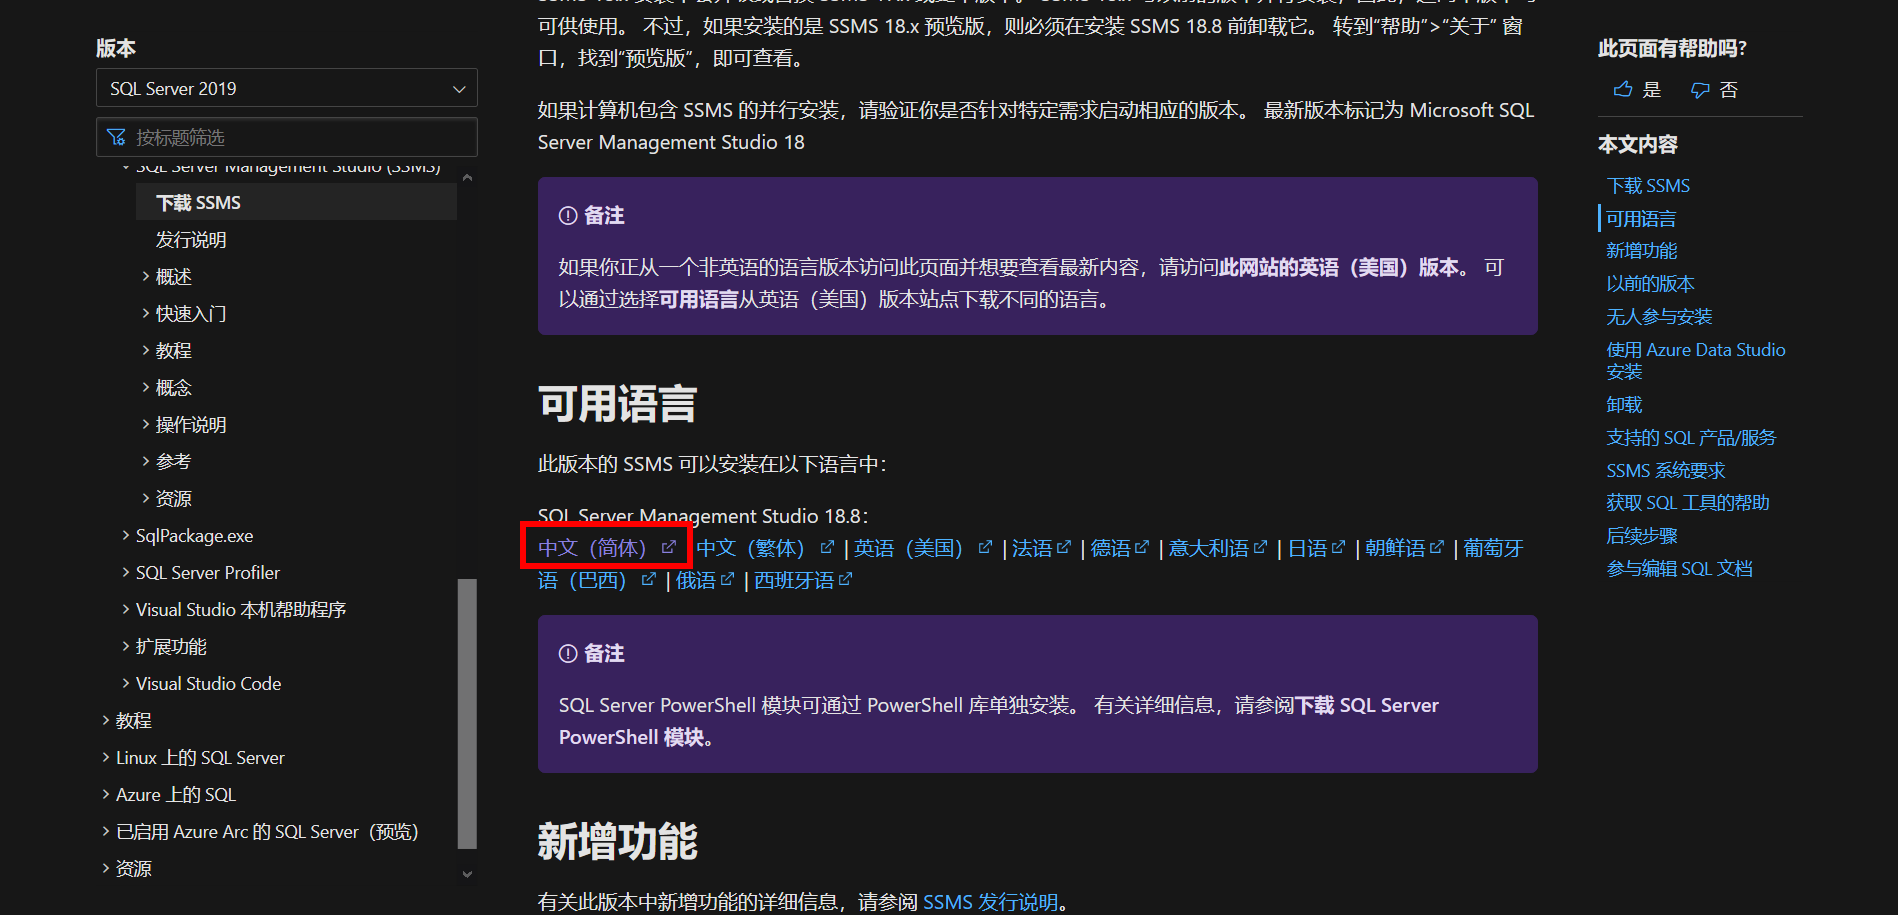The image size is (1898, 915).
Task: Expand the 扩展功能 tree node
Action: point(126,646)
